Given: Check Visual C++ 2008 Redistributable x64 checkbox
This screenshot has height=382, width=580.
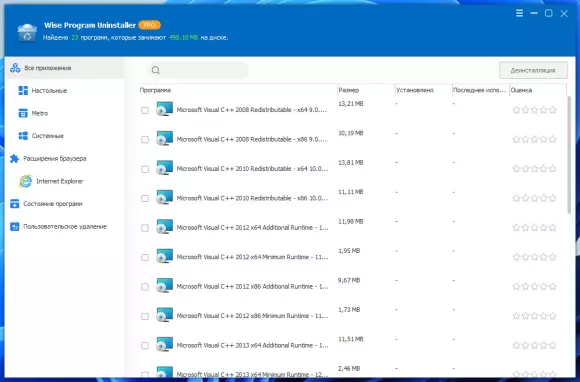Looking at the screenshot, I should tap(145, 110).
